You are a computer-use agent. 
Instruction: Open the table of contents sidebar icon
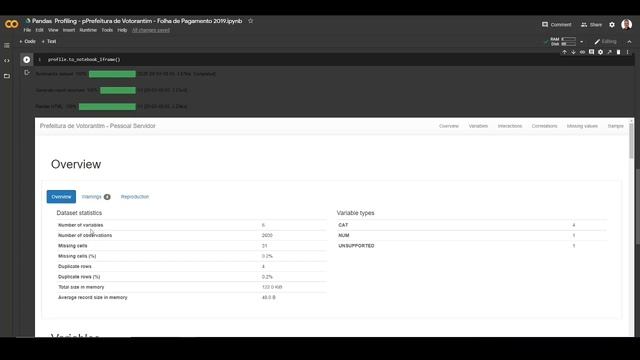[x=7, y=45]
